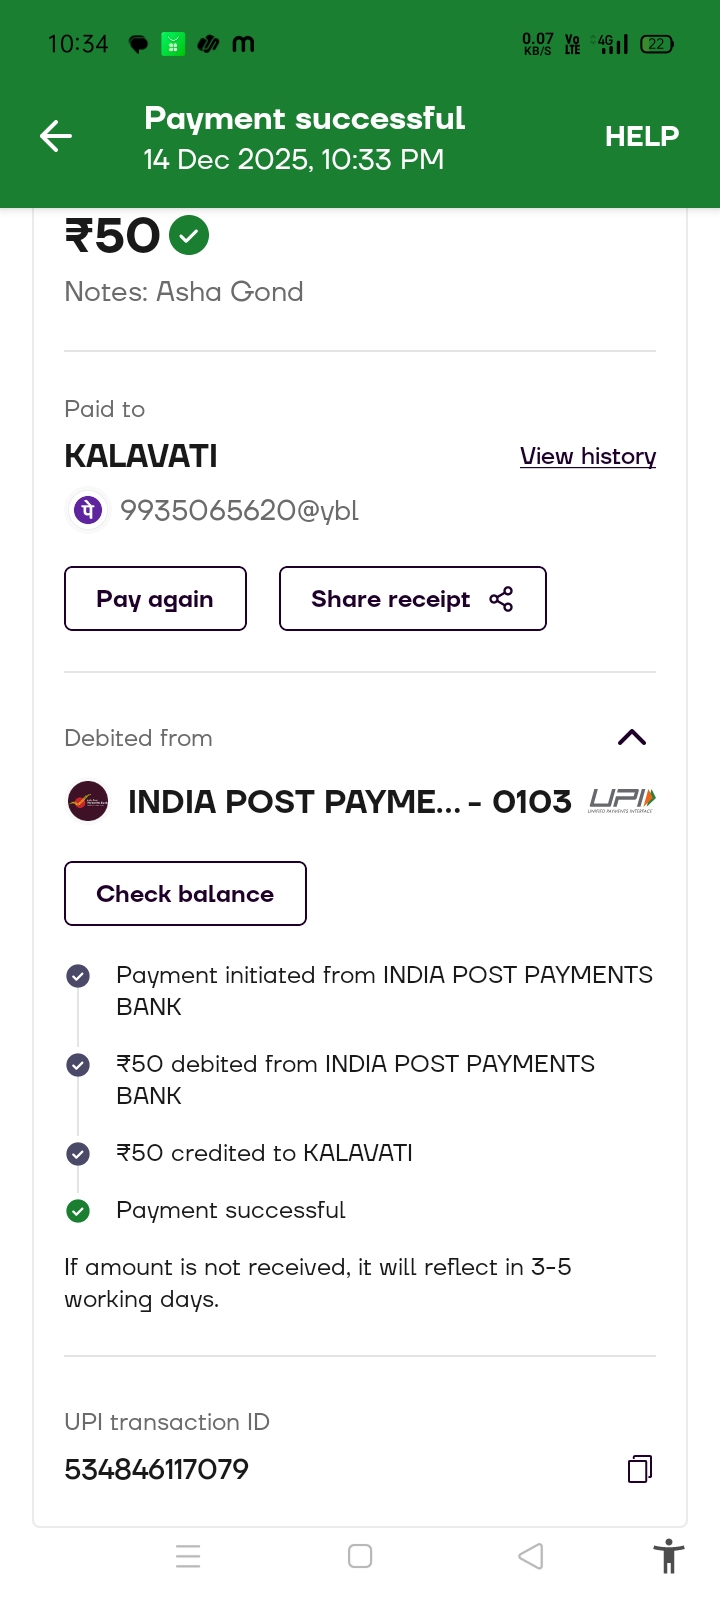Copy the UPI transaction ID
Screen dimensions: 720x1600
[640, 1468]
